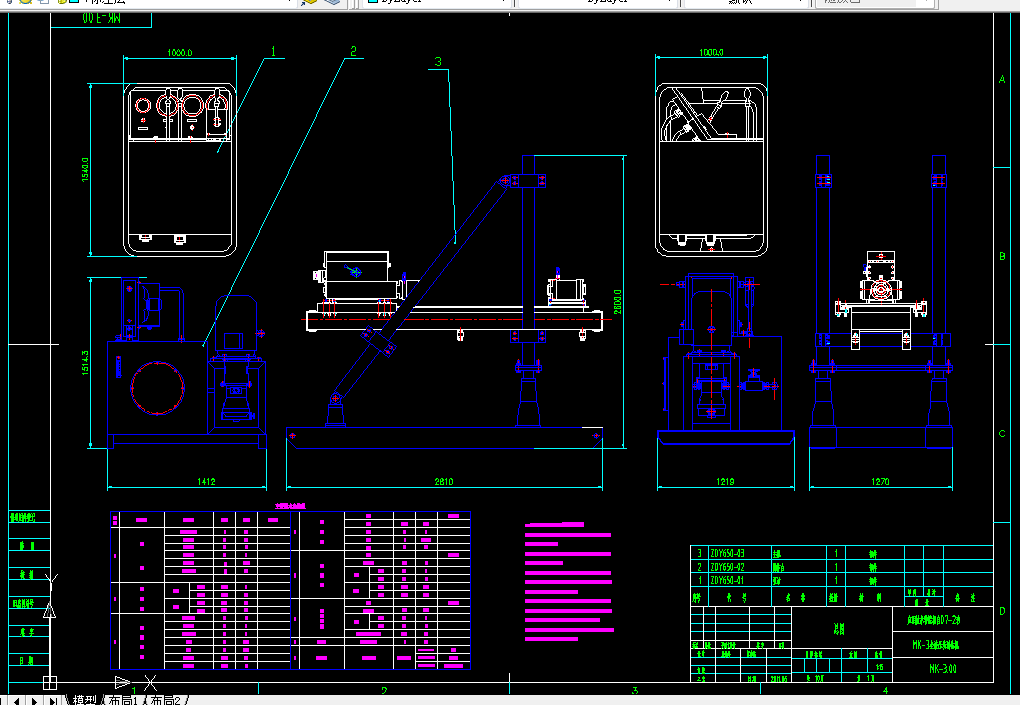Select the 1540.0 height dimension text
Screen dimensions: 1020x705
pos(85,169)
